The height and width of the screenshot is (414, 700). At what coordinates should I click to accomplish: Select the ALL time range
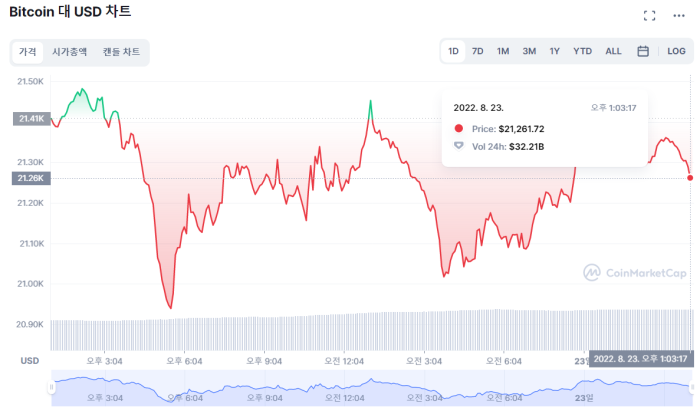[613, 51]
